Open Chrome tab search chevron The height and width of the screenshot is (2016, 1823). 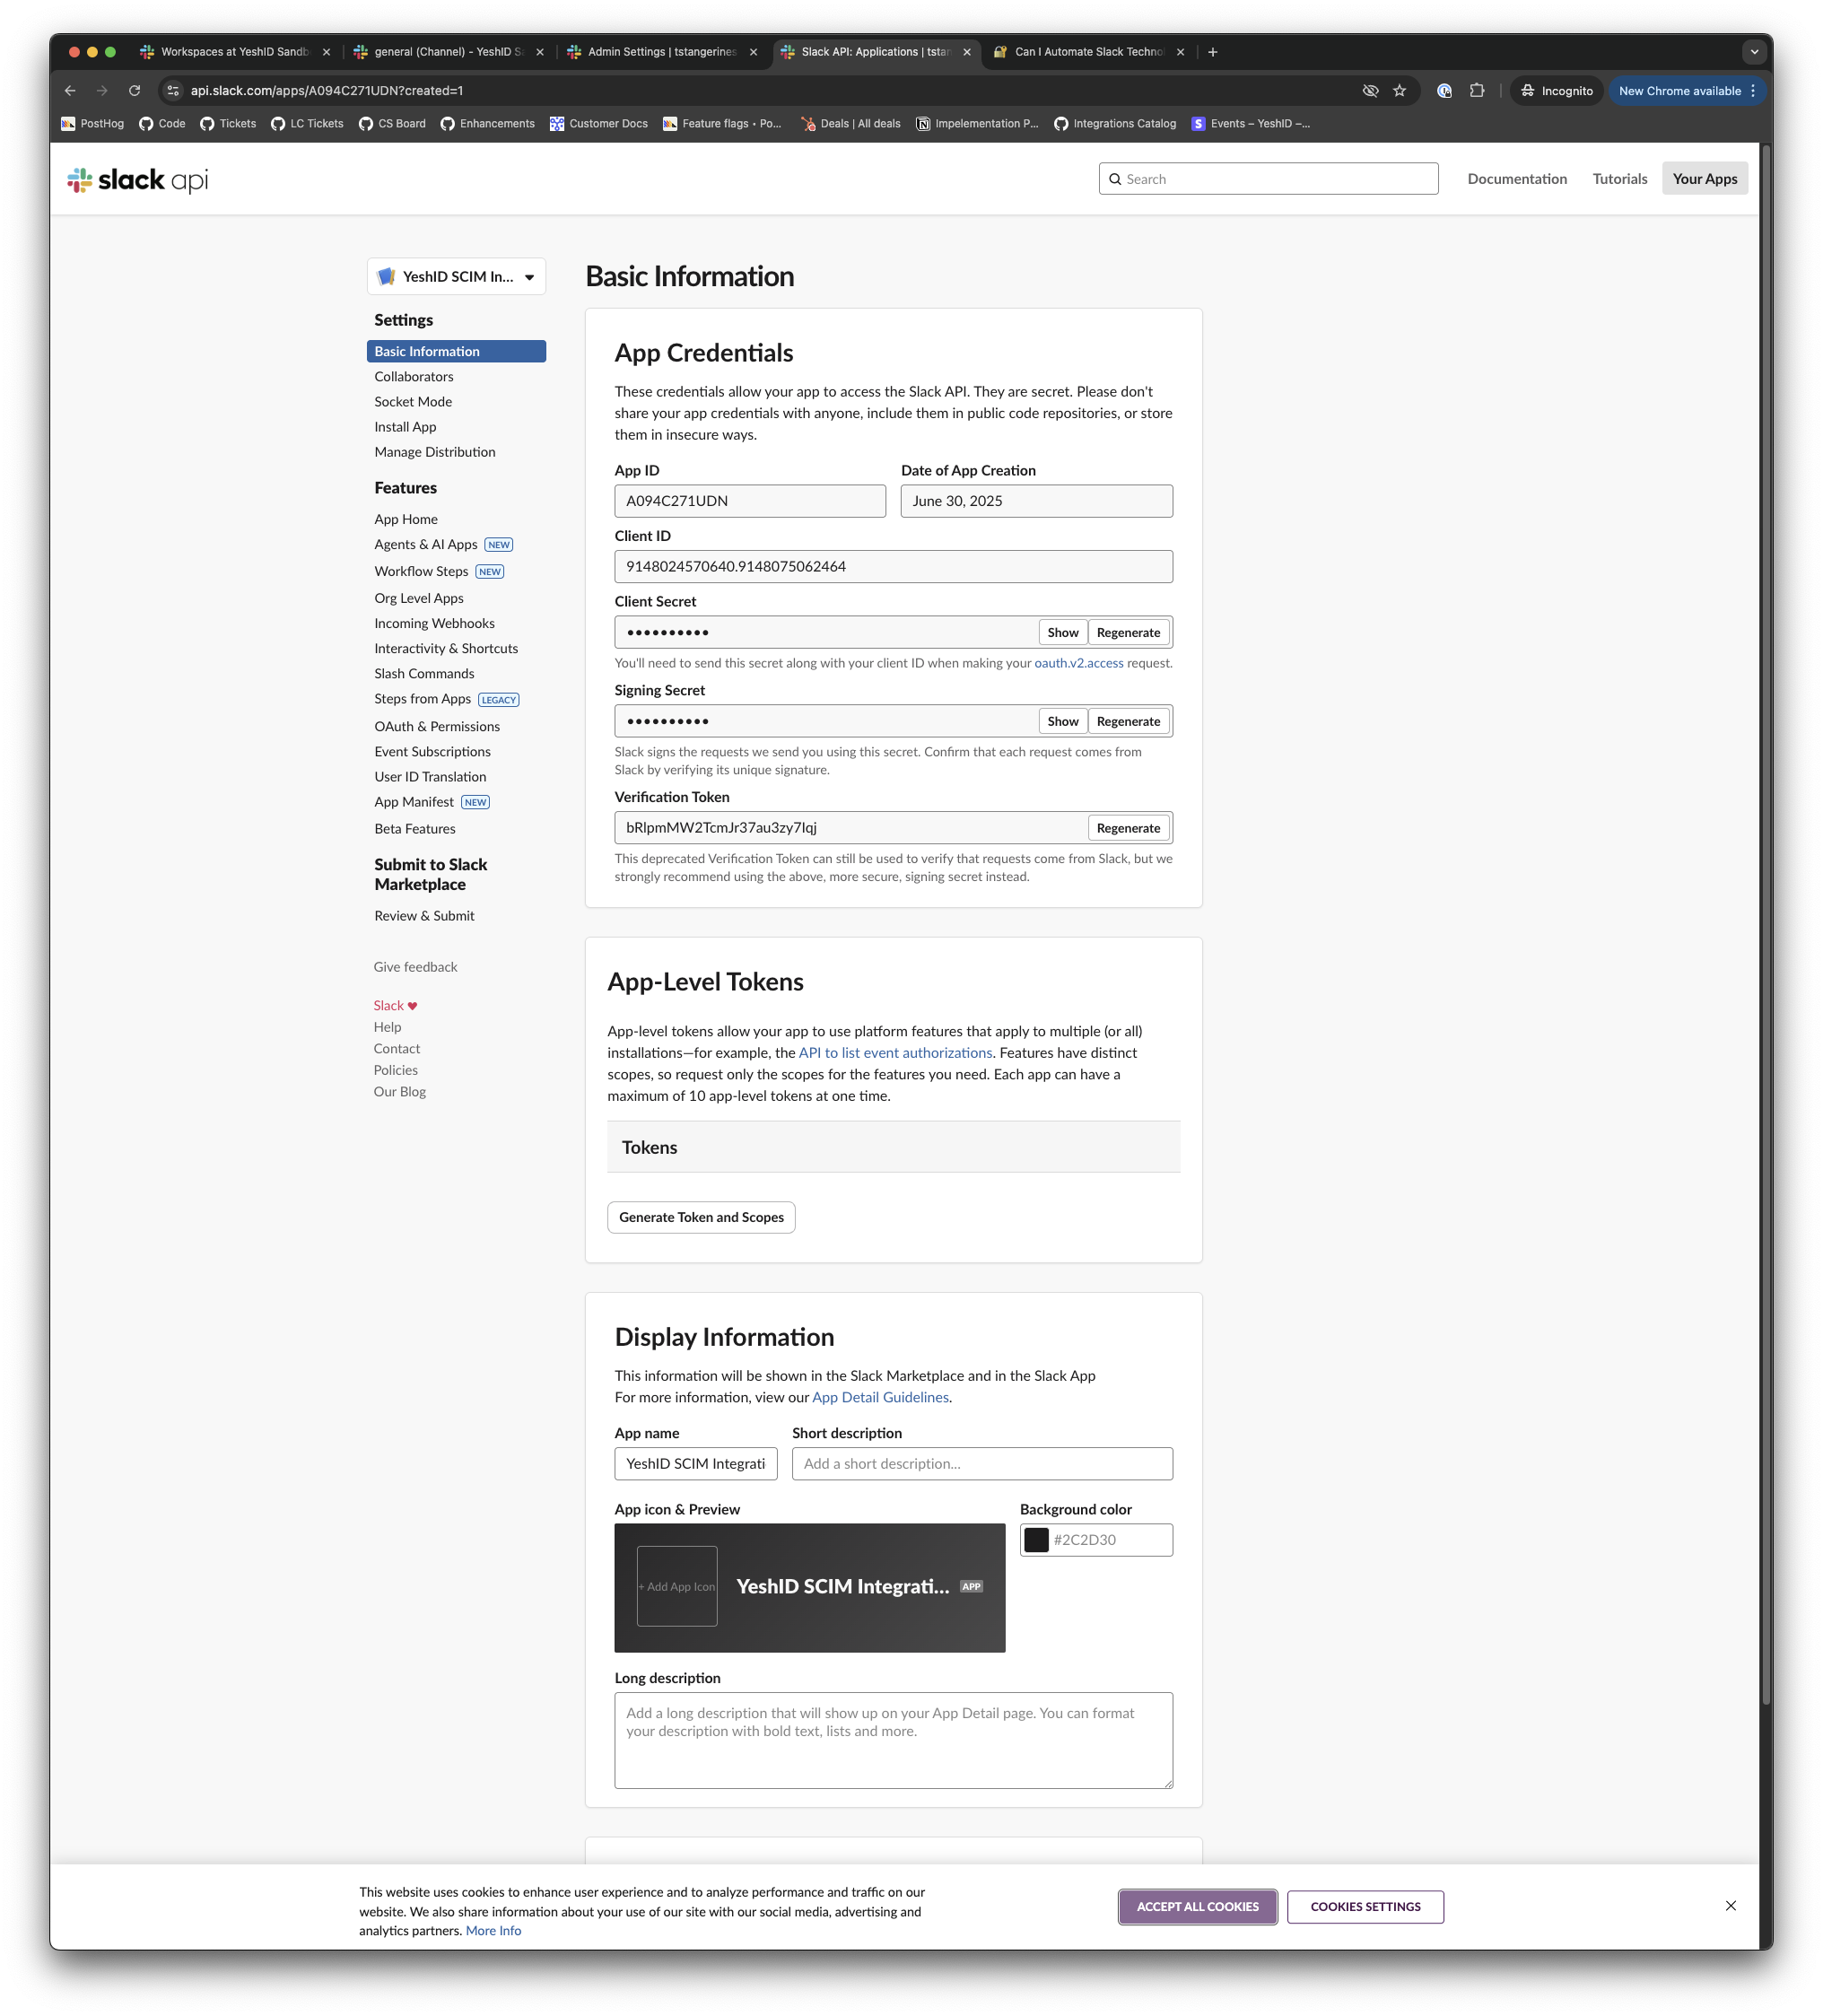pyautogui.click(x=1754, y=52)
